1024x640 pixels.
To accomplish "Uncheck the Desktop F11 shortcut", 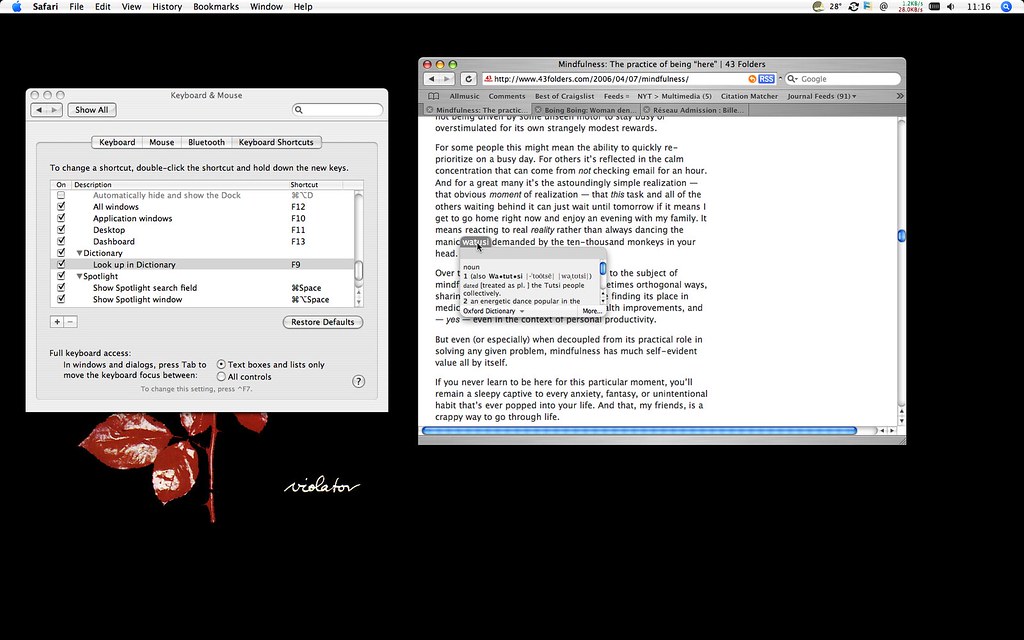I will pos(61,230).
